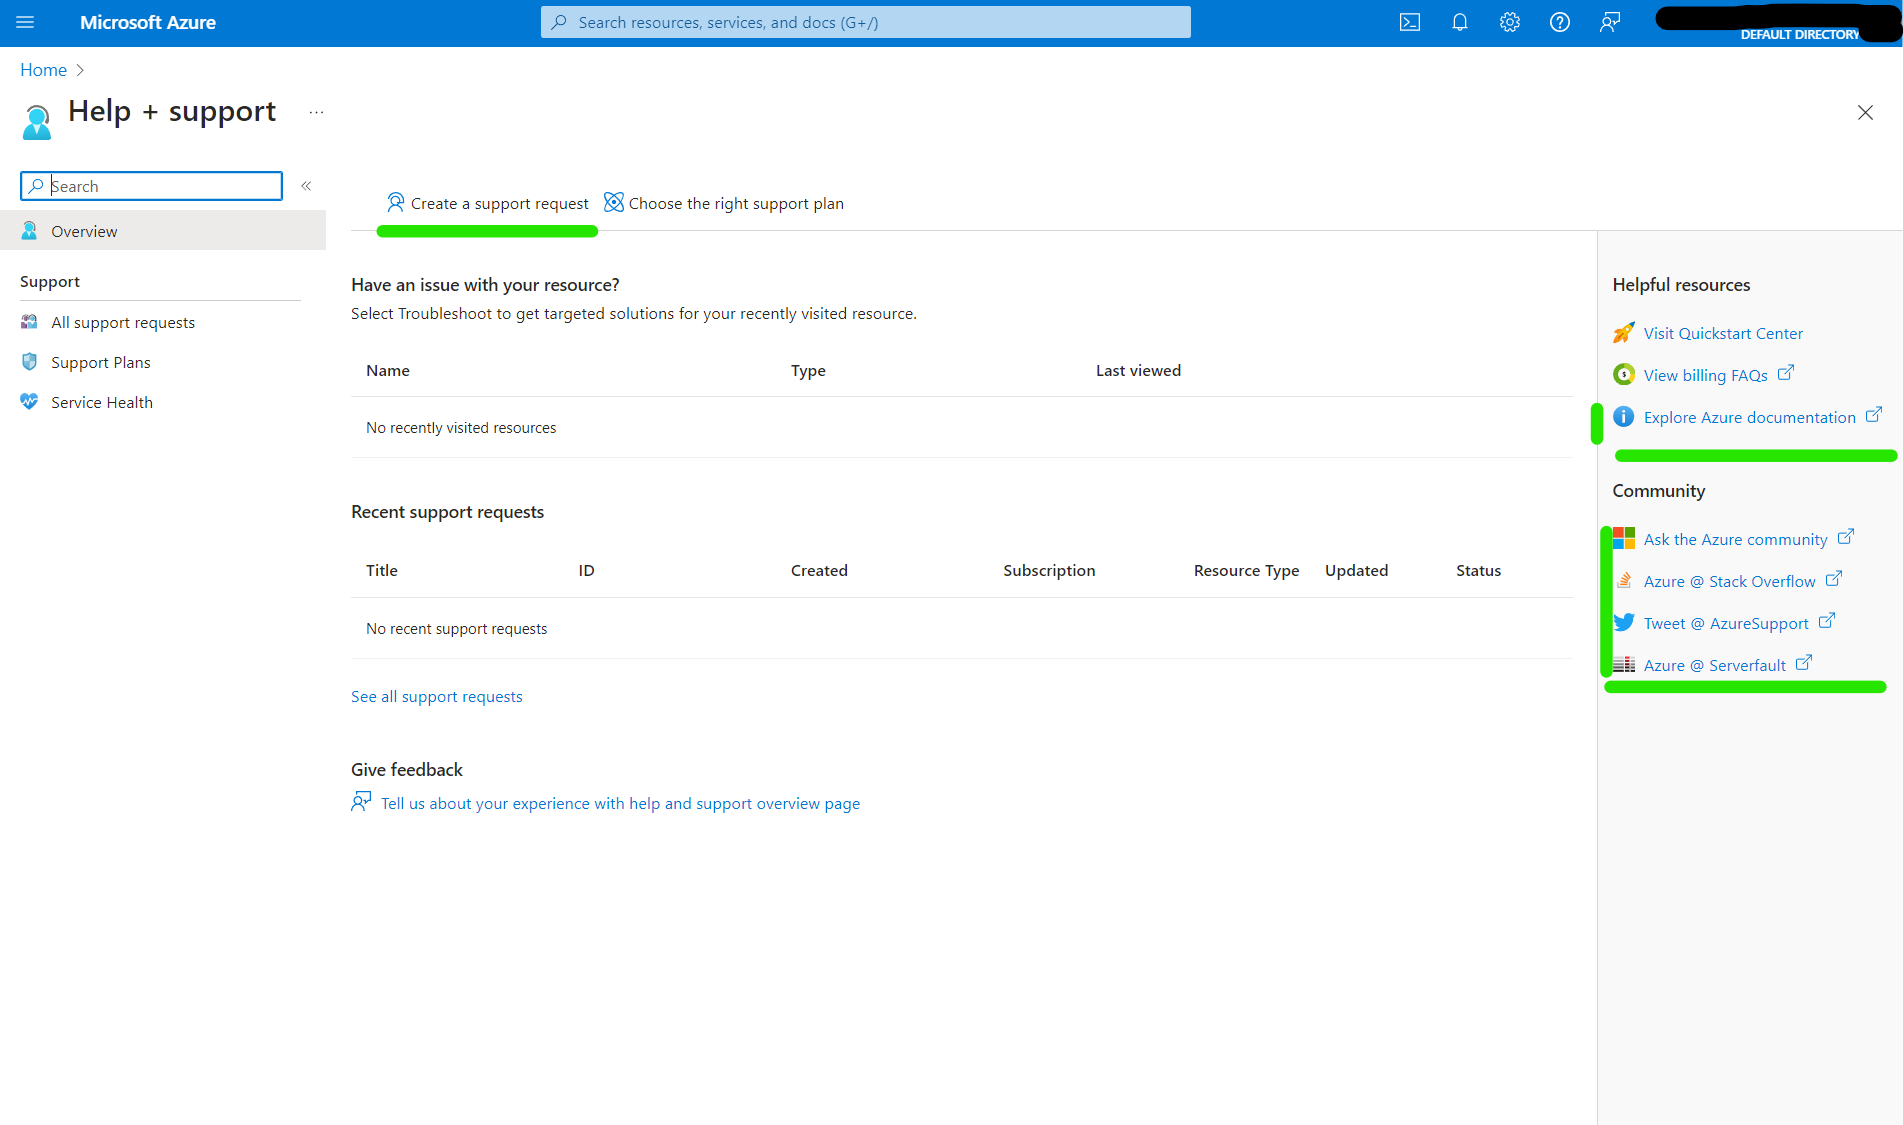
Task: Click the help question mark icon
Action: [x=1560, y=22]
